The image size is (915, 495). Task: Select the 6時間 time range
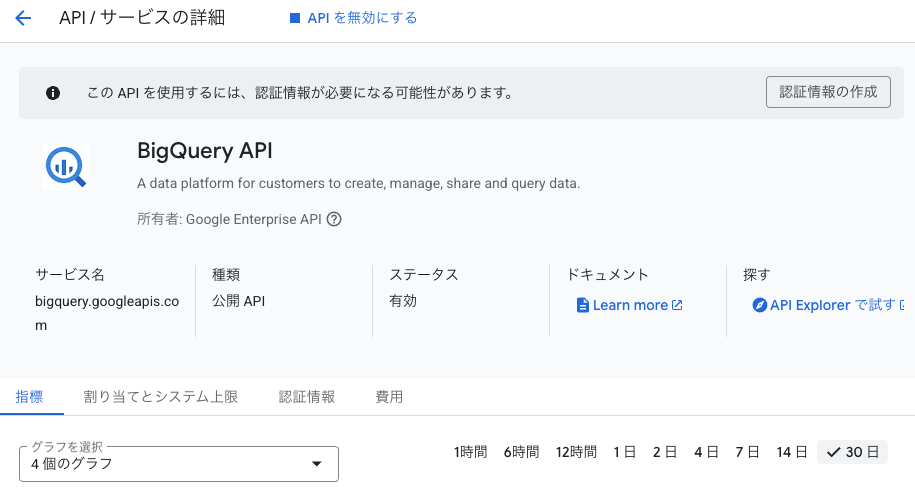[x=521, y=452]
